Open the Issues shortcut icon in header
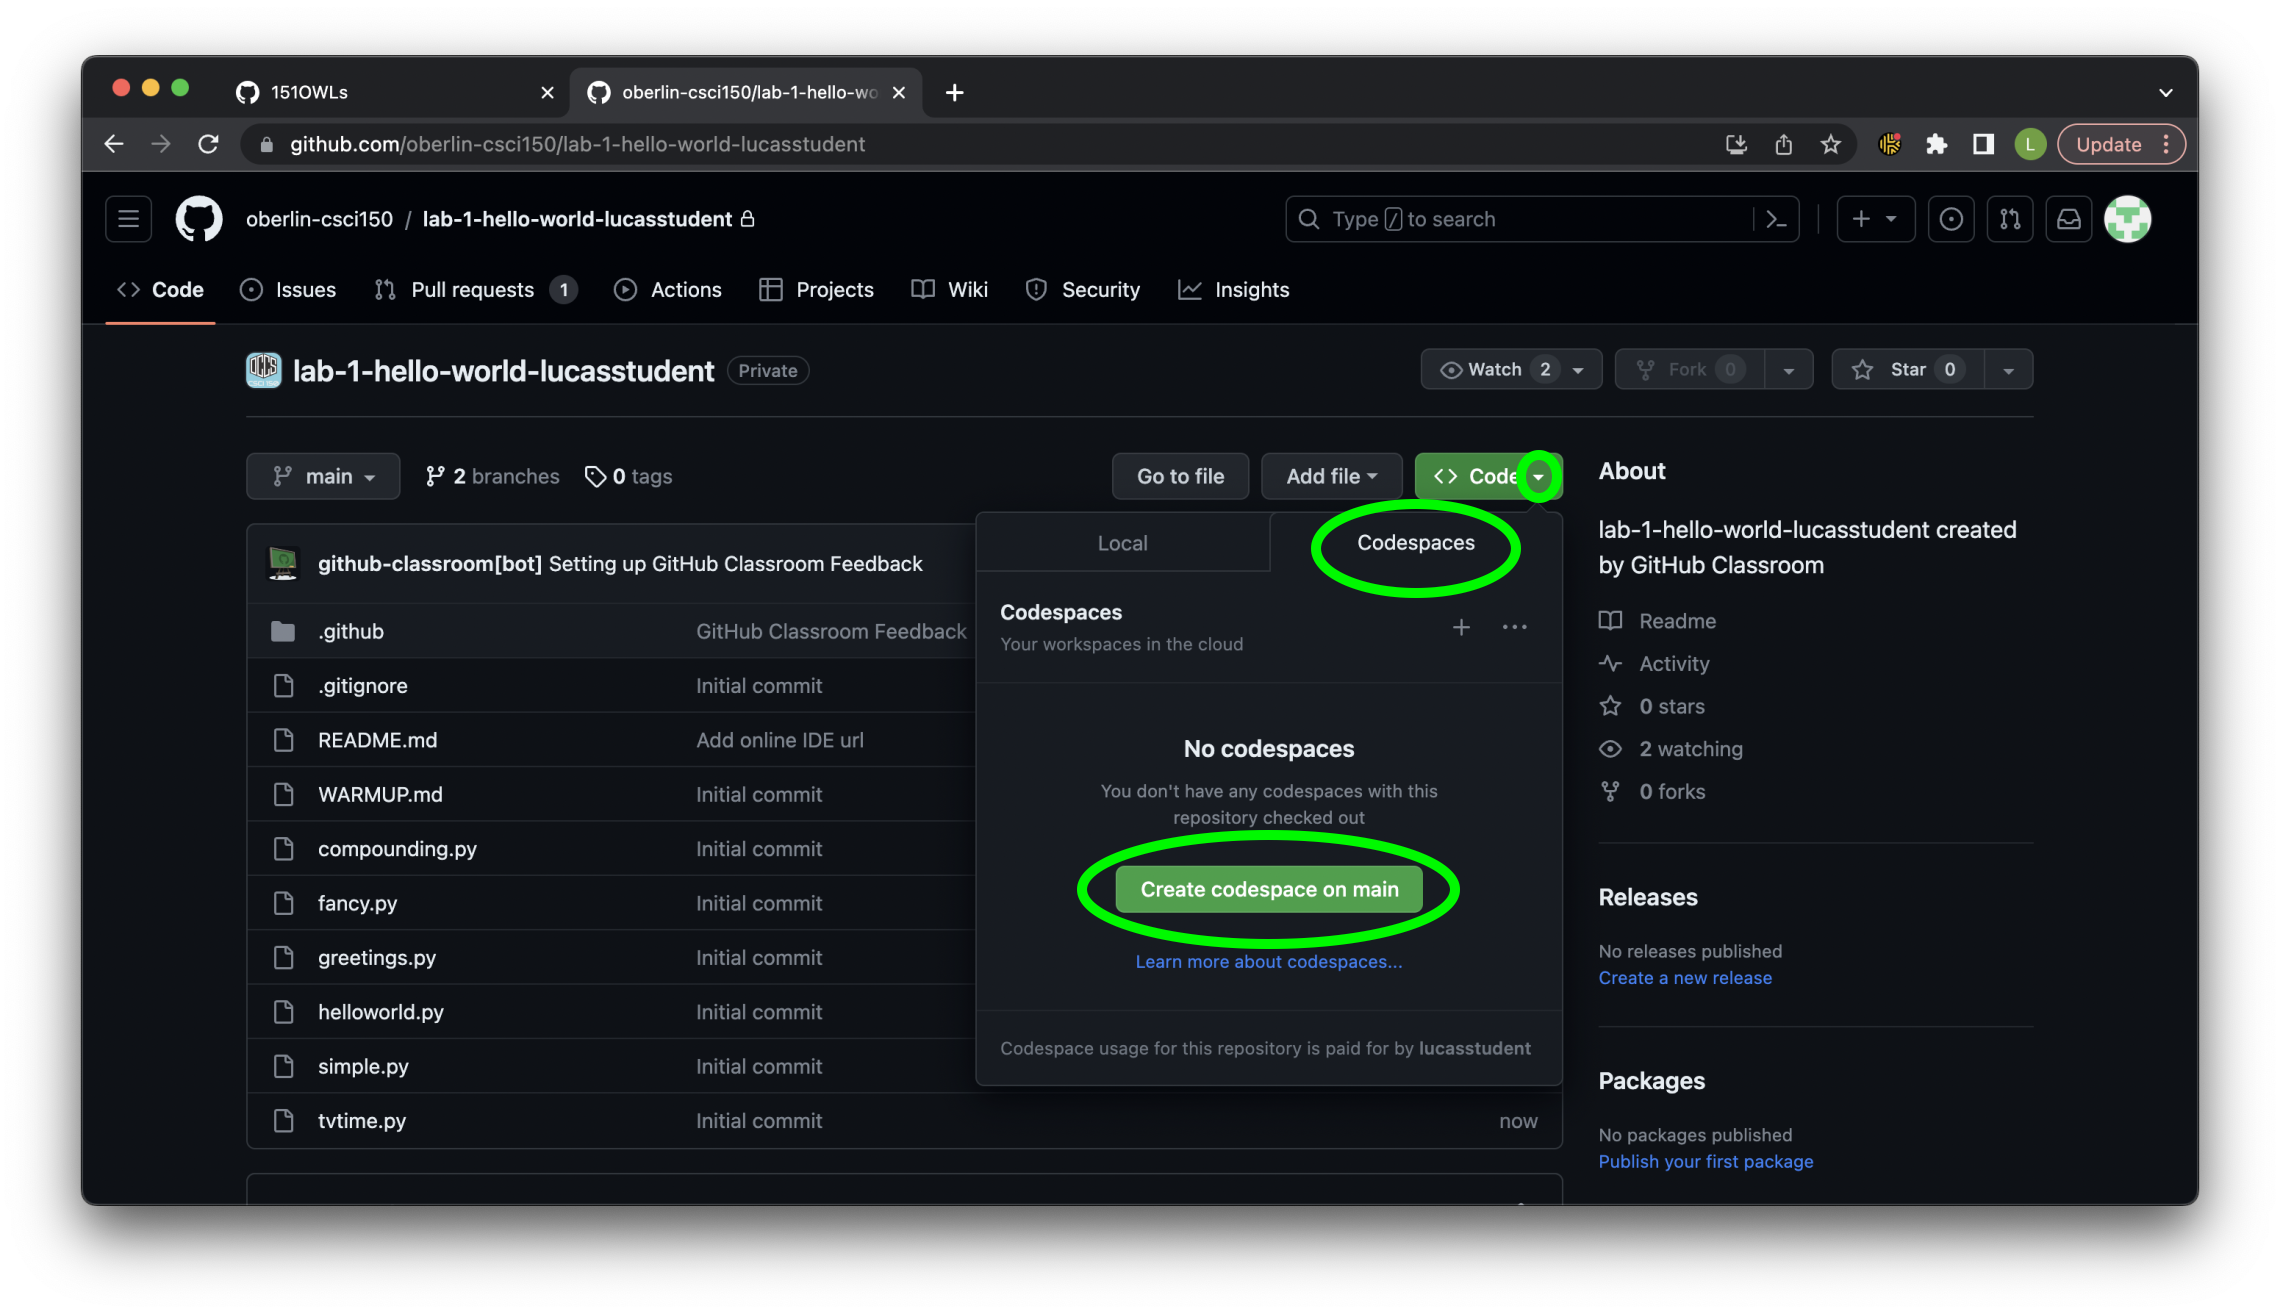 pyautogui.click(x=1951, y=219)
